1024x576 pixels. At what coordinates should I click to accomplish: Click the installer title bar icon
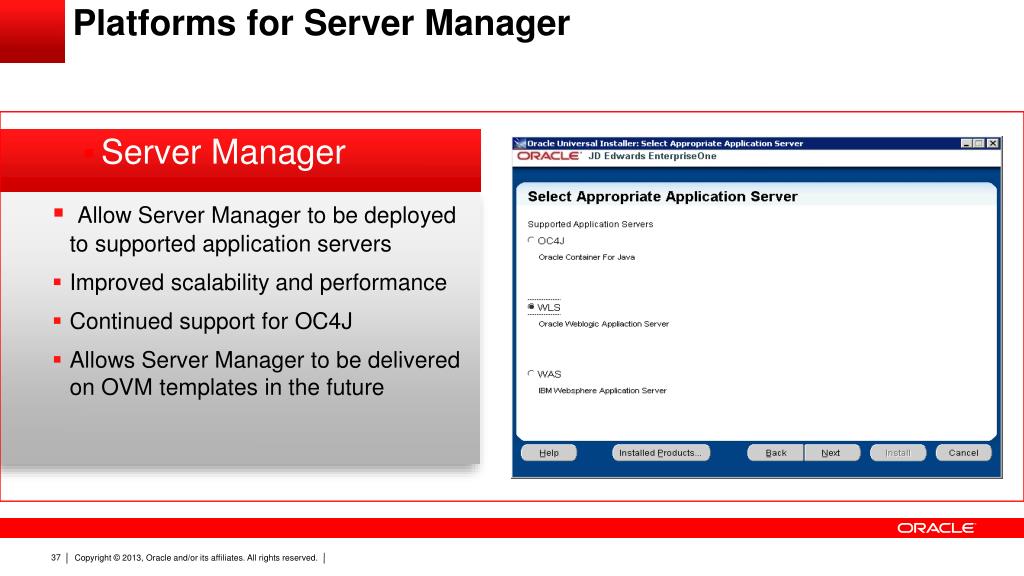[x=520, y=143]
